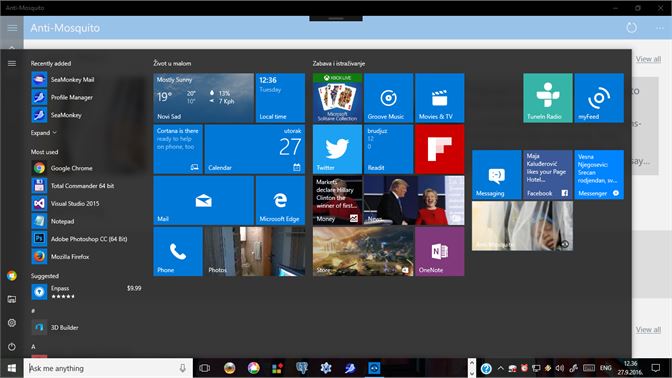This screenshot has height=378, width=672.
Task: Open Task View on the taskbar
Action: point(205,368)
